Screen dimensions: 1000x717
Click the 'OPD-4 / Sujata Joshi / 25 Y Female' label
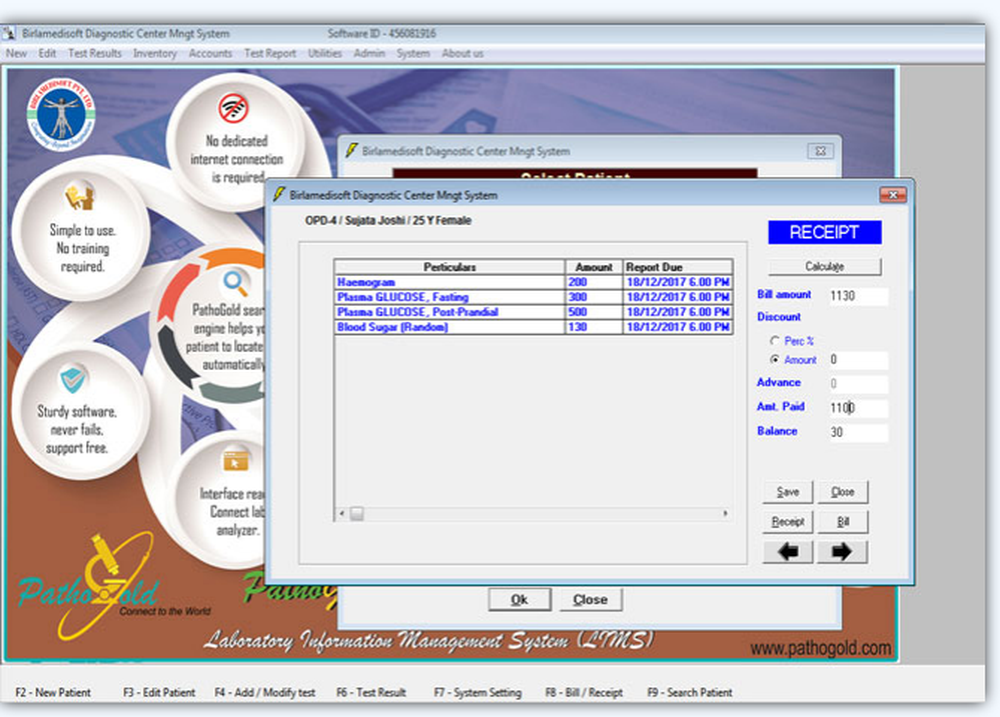pos(388,221)
